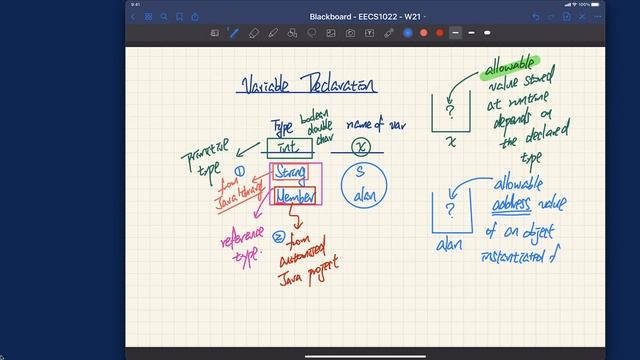Viewport: 640px width, 360px height.
Task: Select the Highlighter tool
Action: coord(273,33)
